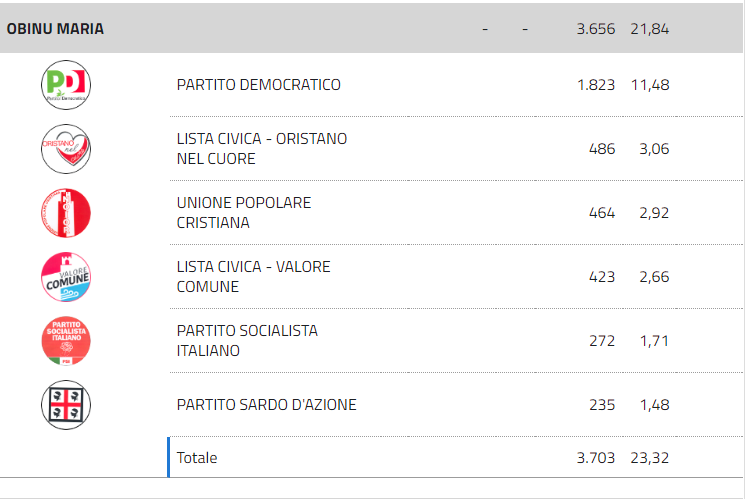Screen dimensions: 745x499
Task: Open the Valore Comune list logo
Action: (66, 277)
